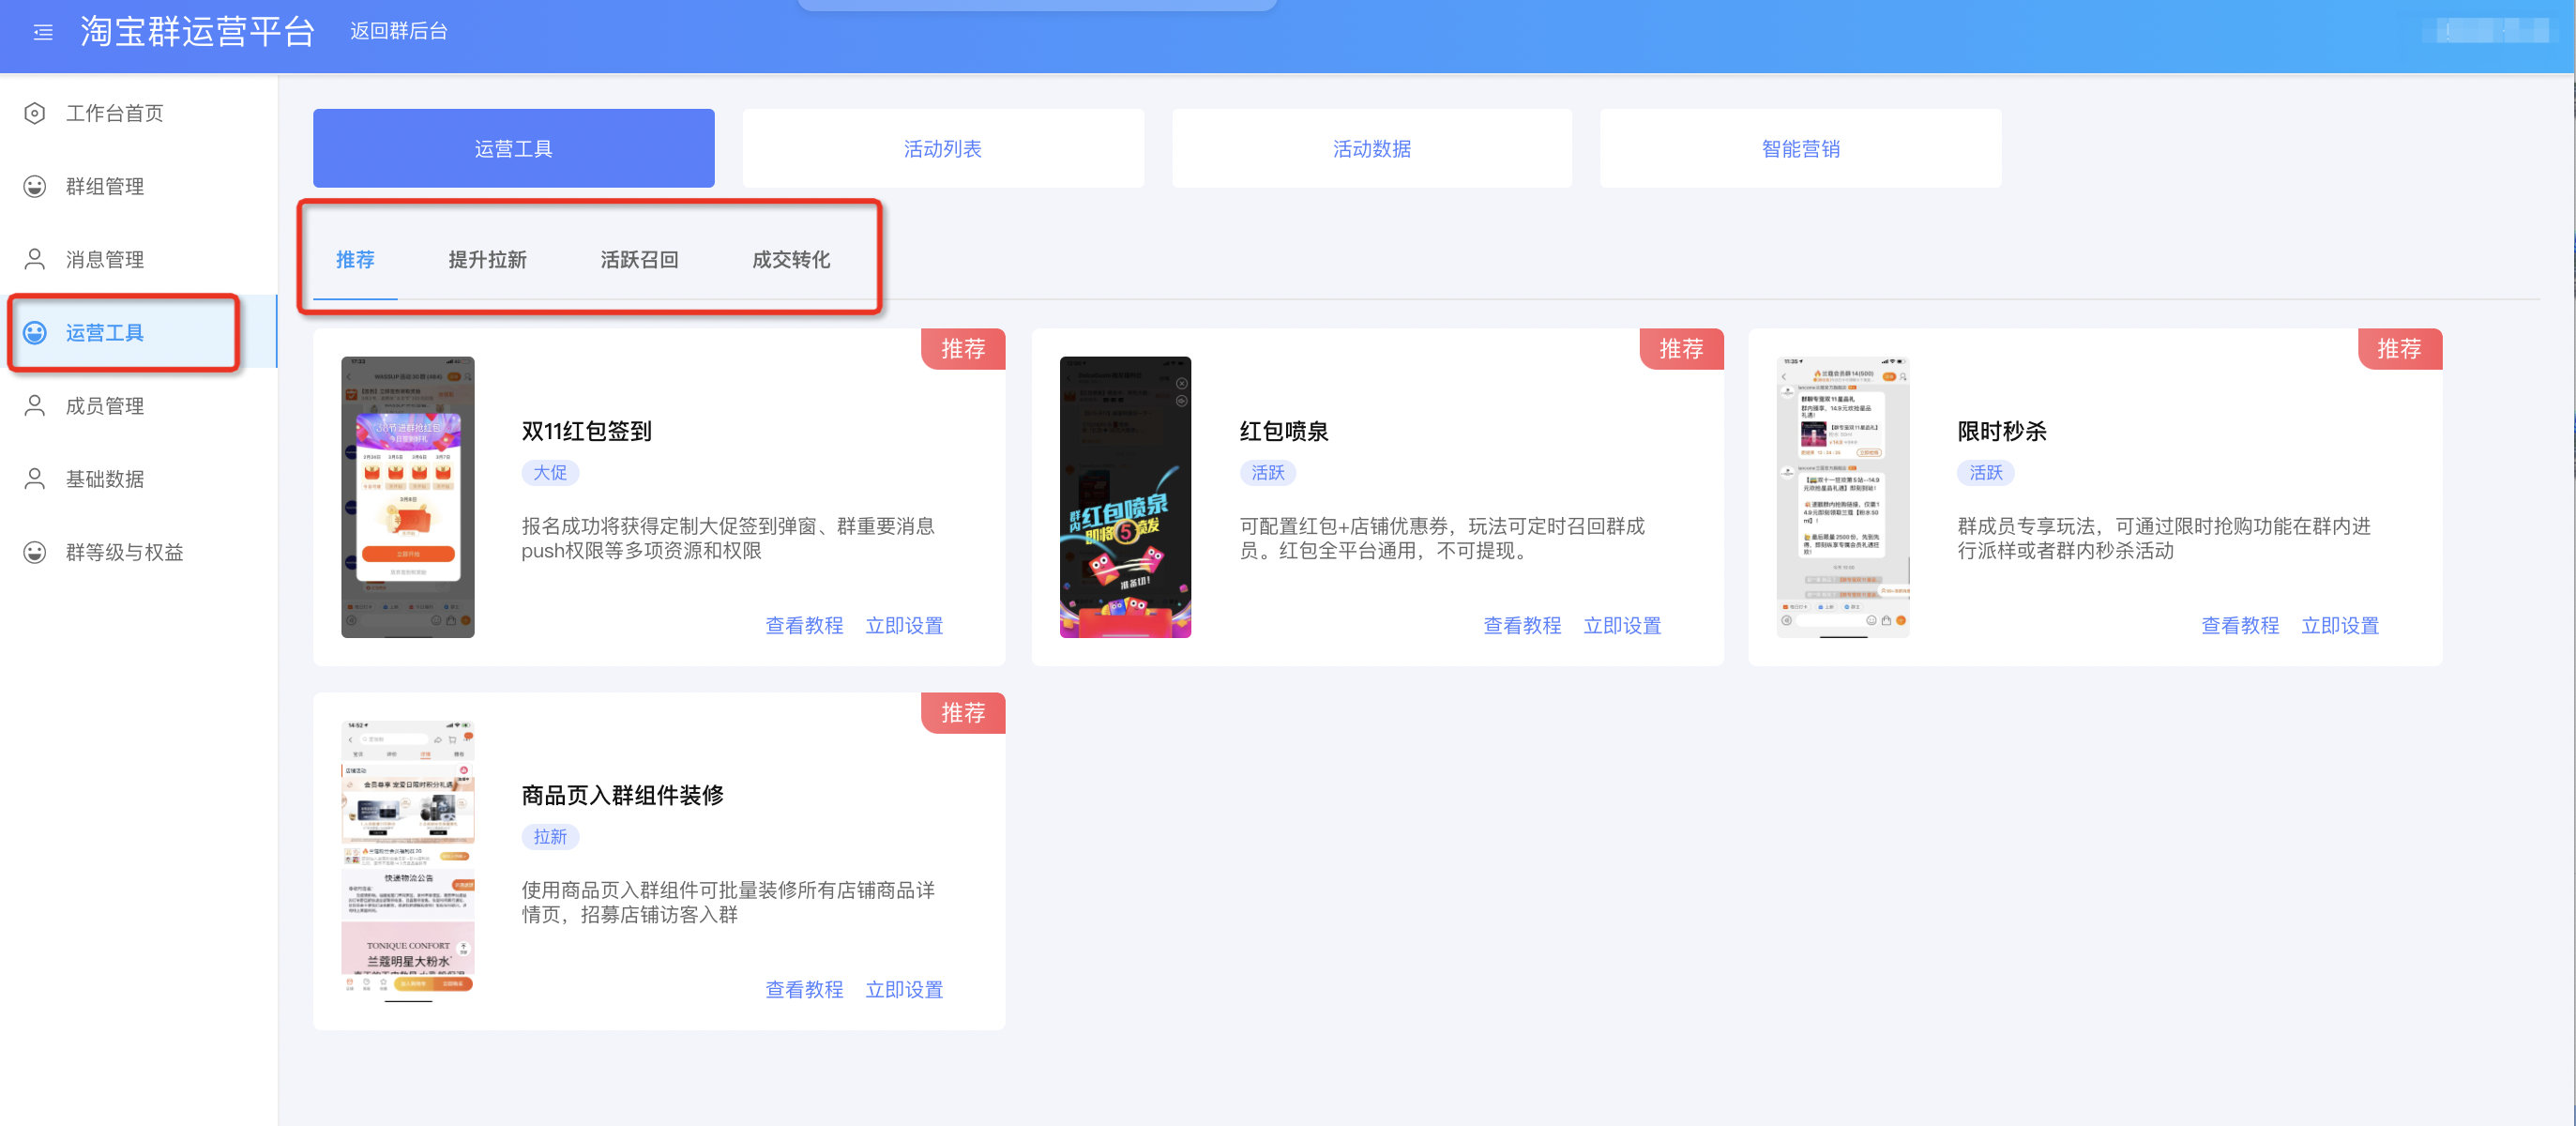Switch to the 活动数据 tab
The width and height of the screenshot is (2576, 1126).
point(1371,148)
